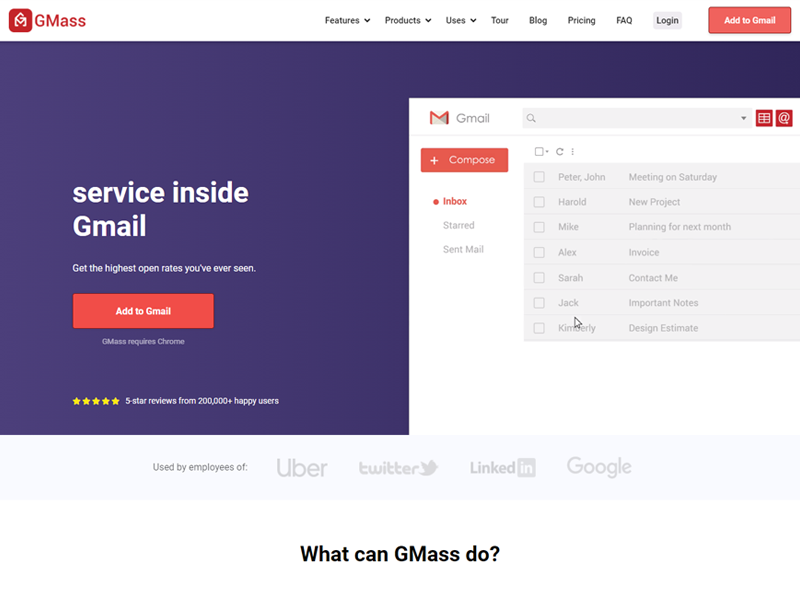Click the GMass logo icon

[x=20, y=20]
